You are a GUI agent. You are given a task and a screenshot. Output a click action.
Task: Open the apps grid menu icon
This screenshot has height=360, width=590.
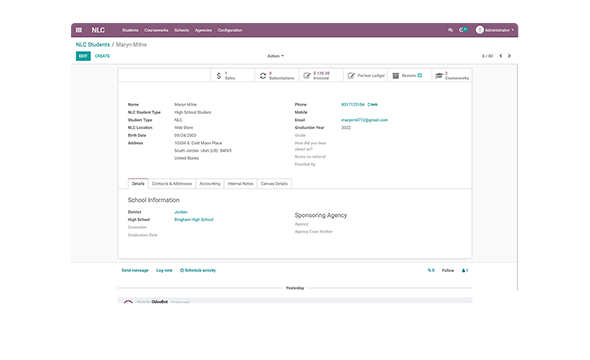79,30
